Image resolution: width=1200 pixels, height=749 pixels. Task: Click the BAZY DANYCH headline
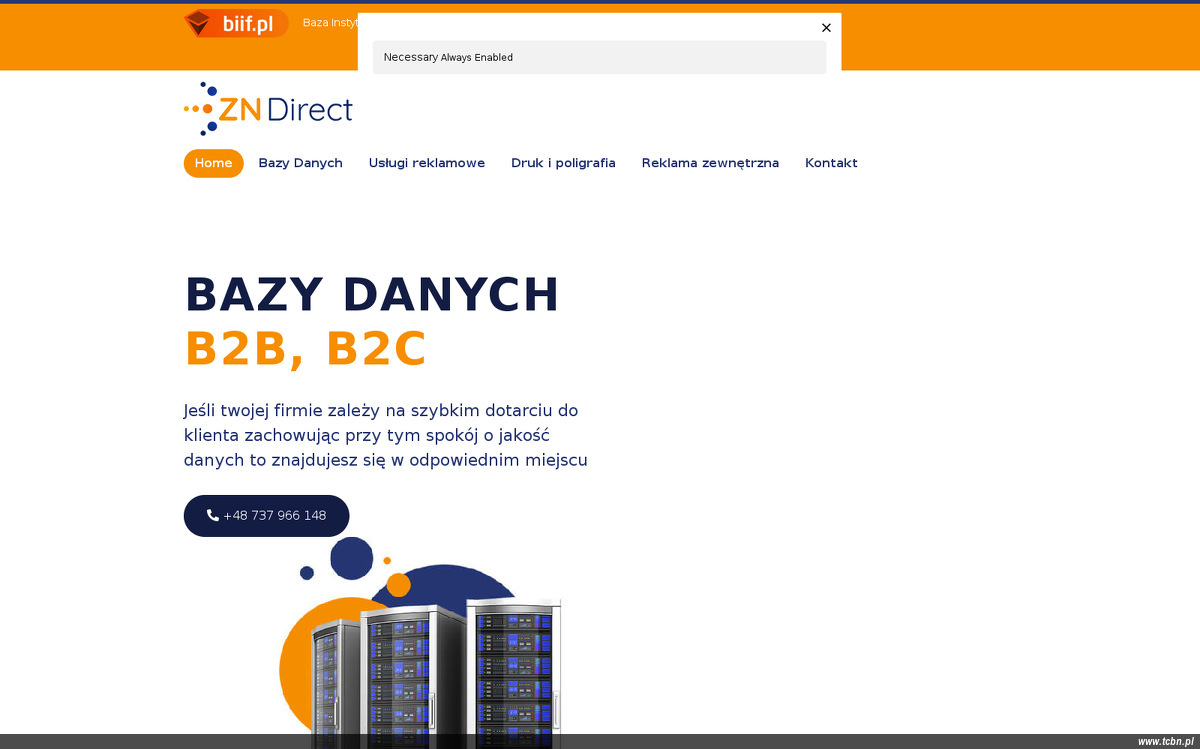click(372, 295)
